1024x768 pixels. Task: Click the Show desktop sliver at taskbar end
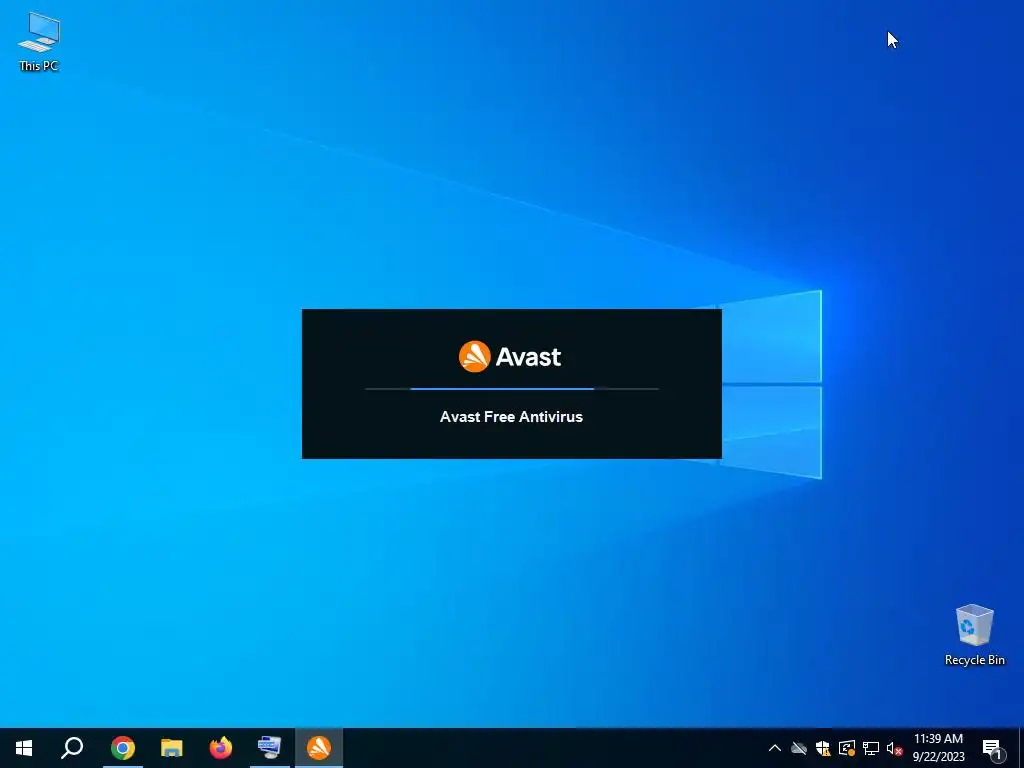coord(1021,748)
